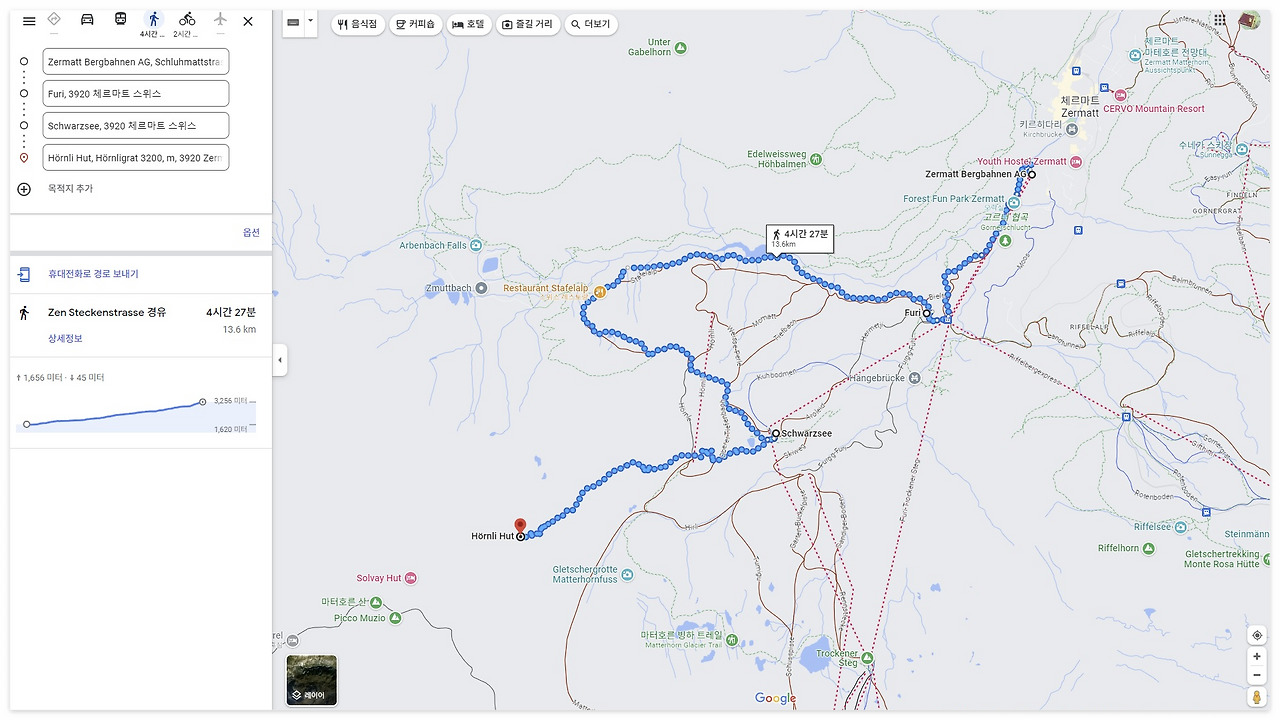Click the Furi waypoint on map
The height and width of the screenshot is (720, 1280).
[927, 313]
